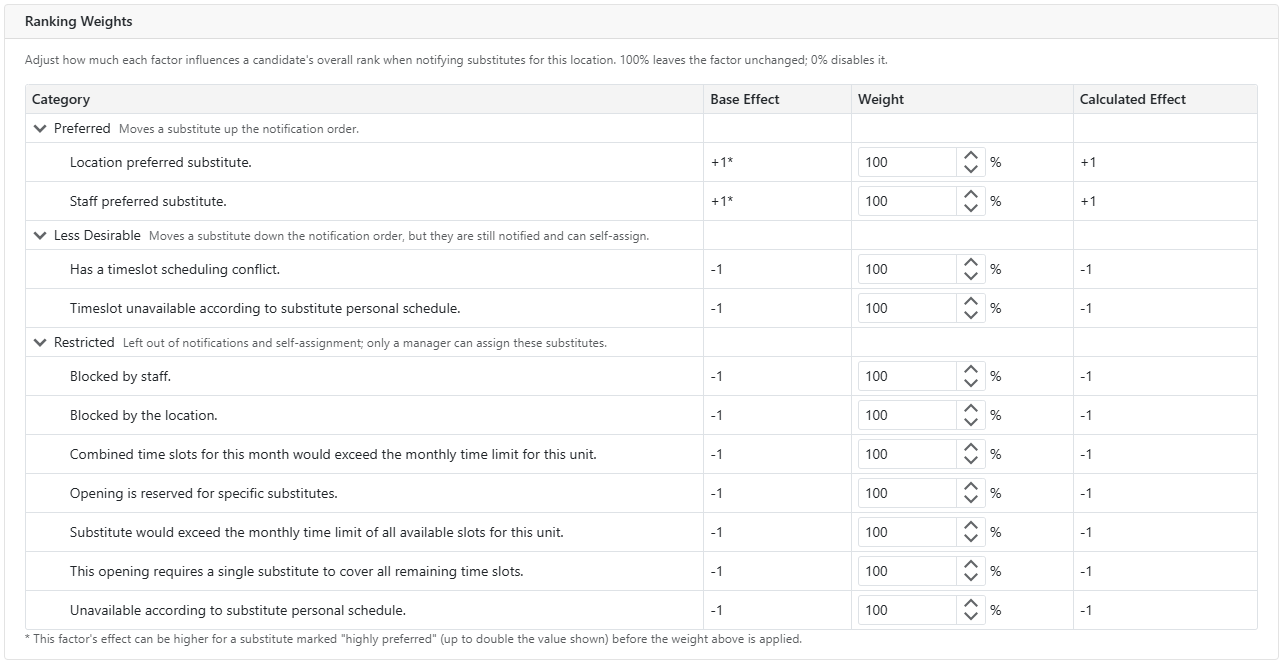Edit weight field for Combined time slots row

tap(907, 454)
